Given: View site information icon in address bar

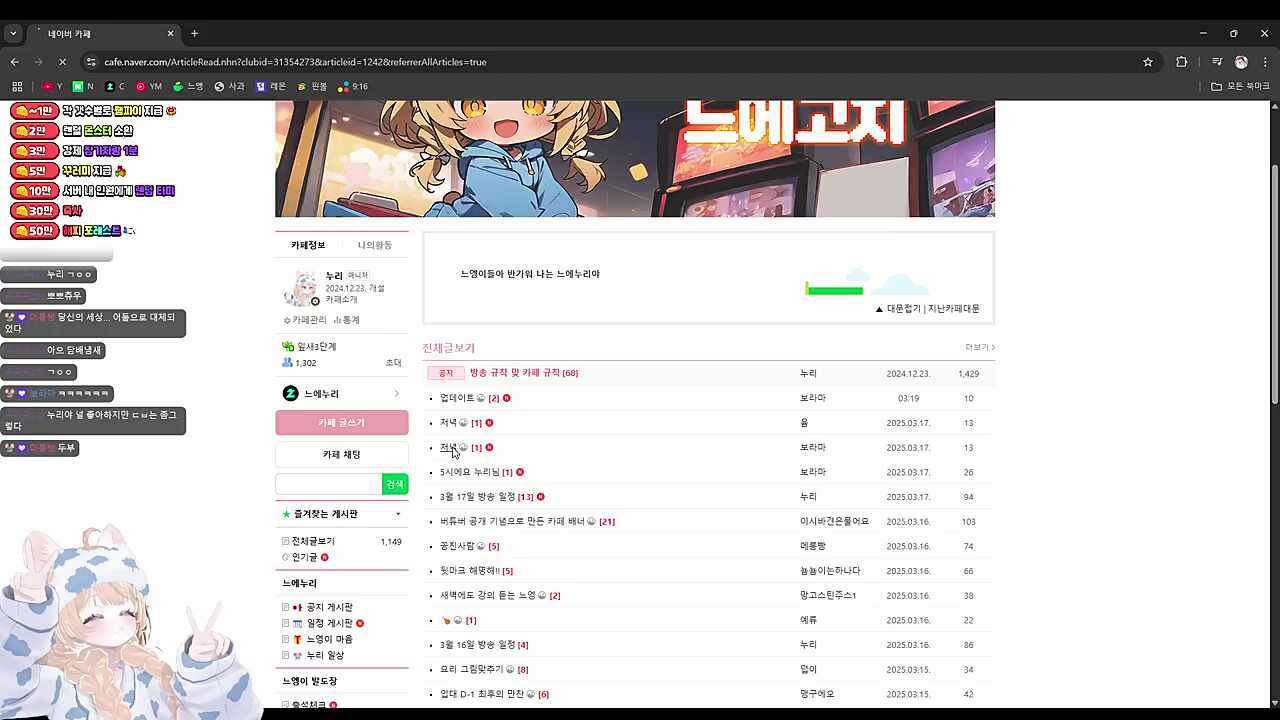Looking at the screenshot, I should 90,62.
